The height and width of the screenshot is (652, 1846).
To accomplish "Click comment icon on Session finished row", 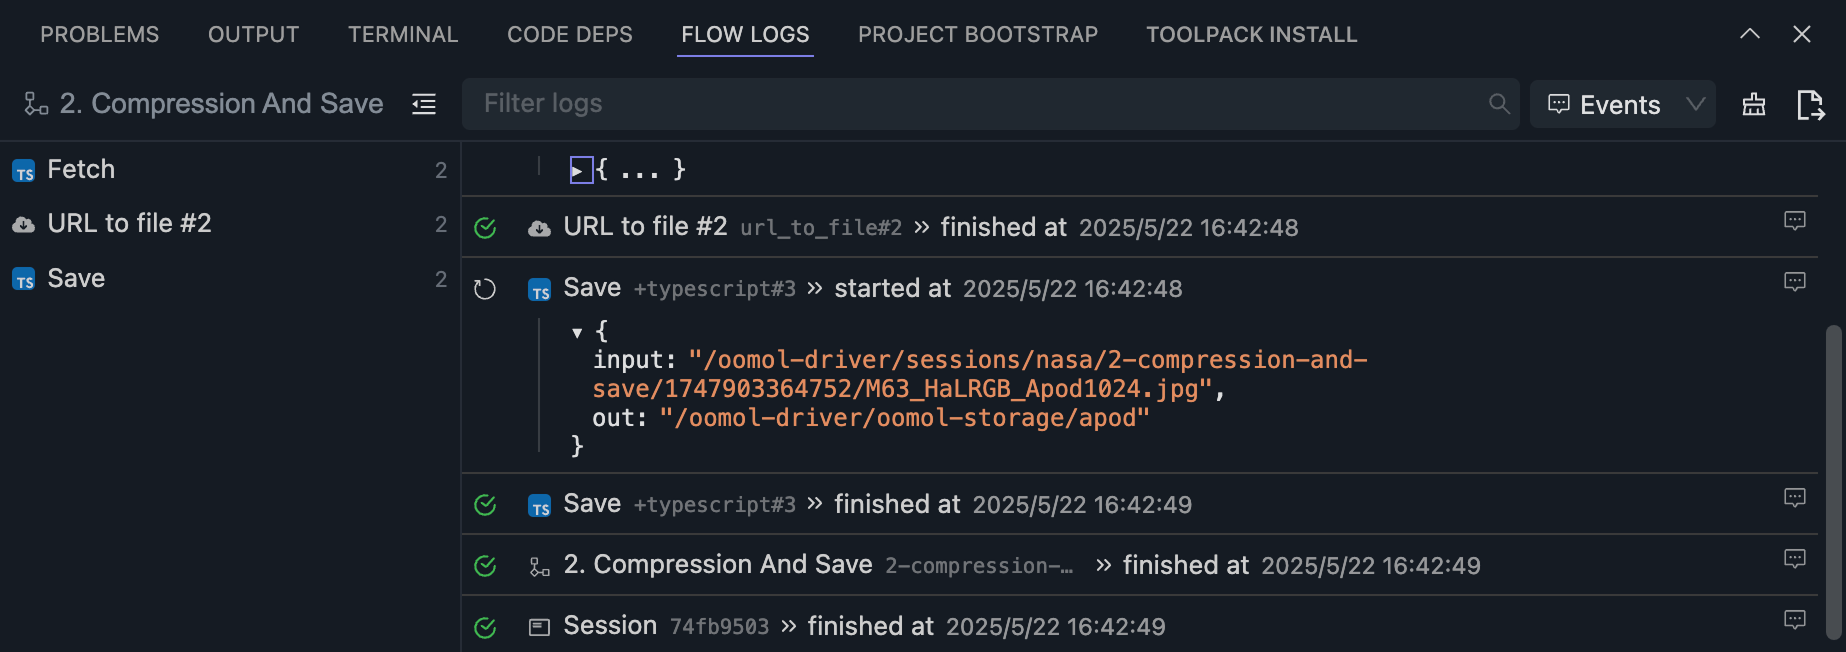I will (1795, 620).
